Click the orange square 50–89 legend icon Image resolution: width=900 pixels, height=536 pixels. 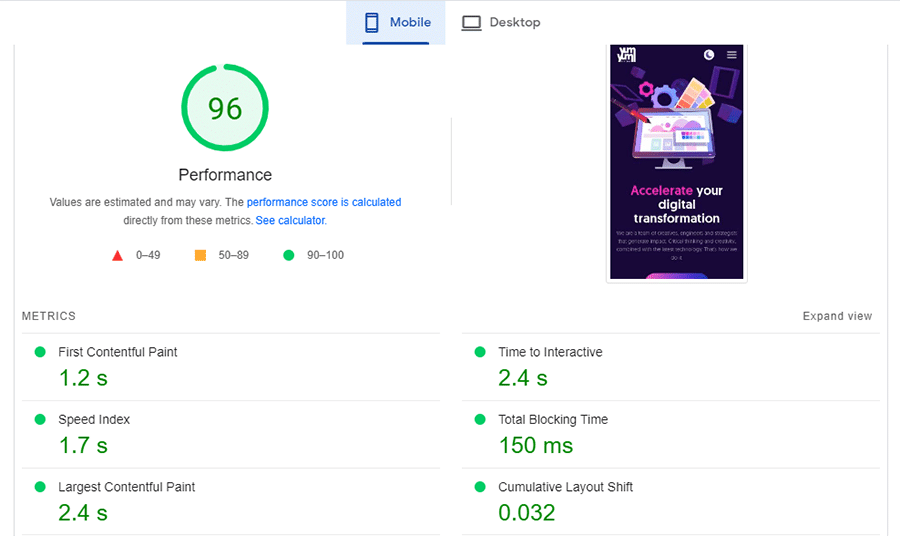point(200,255)
